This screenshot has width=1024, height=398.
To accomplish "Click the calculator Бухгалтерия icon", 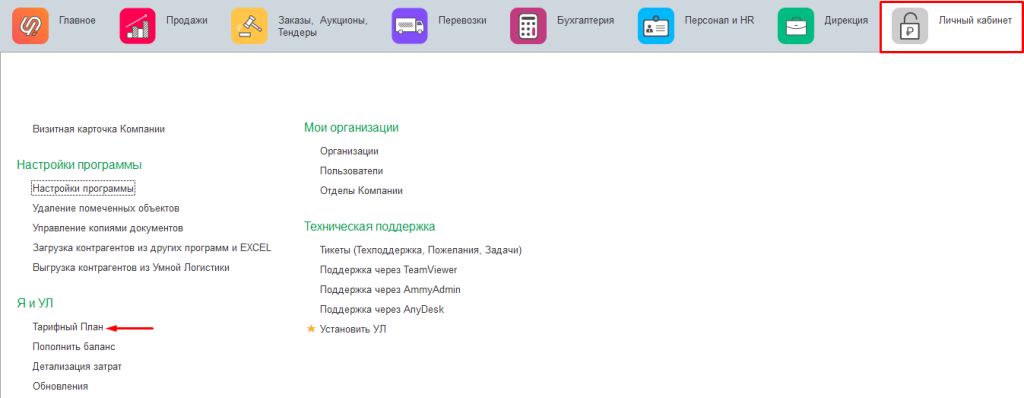I will tap(528, 26).
